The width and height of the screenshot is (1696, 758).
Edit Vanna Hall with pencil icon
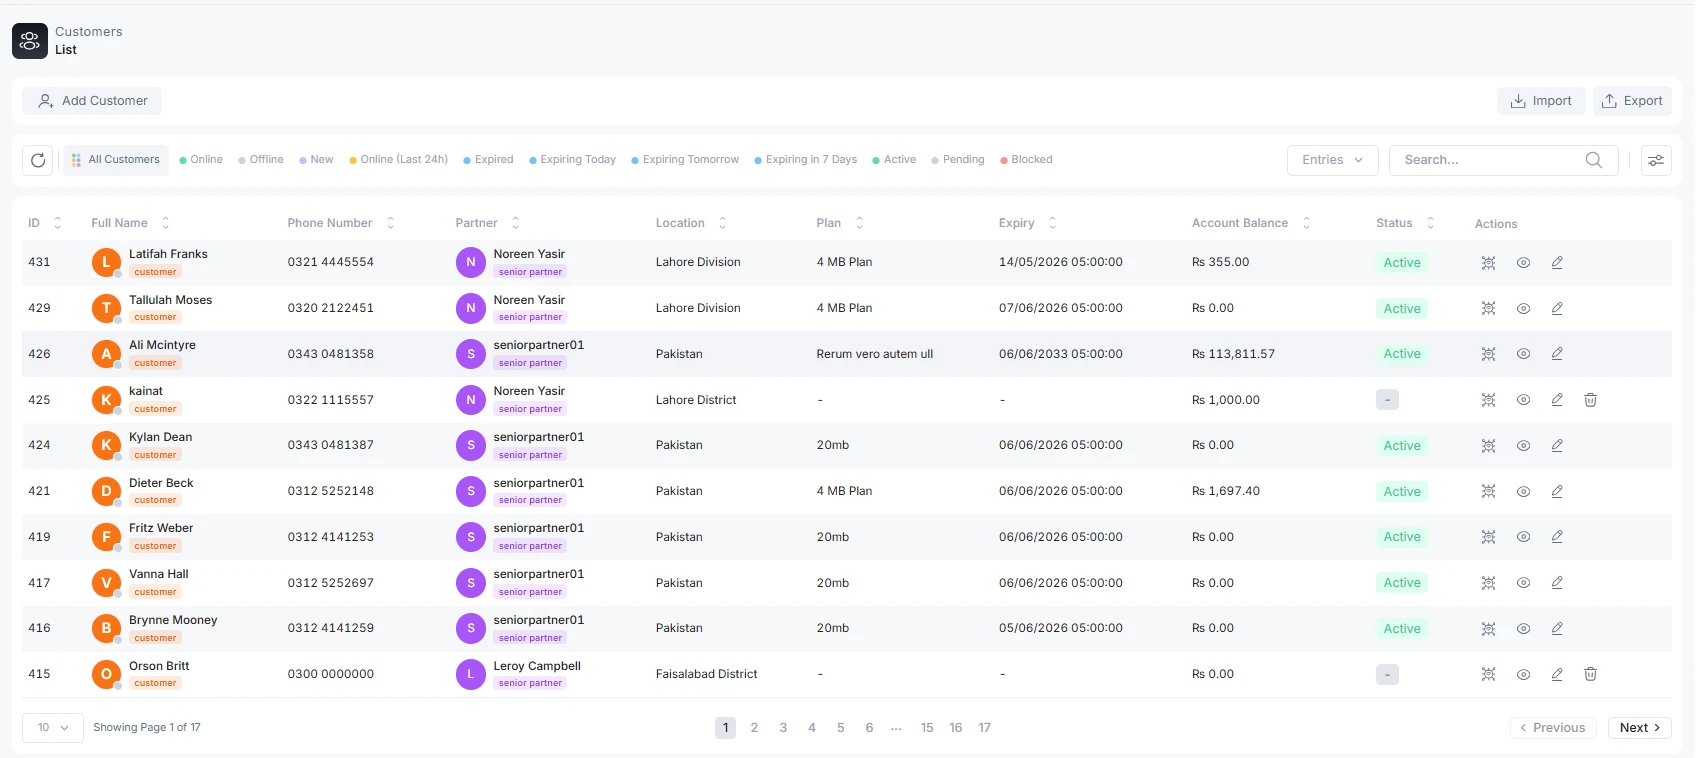coord(1557,583)
